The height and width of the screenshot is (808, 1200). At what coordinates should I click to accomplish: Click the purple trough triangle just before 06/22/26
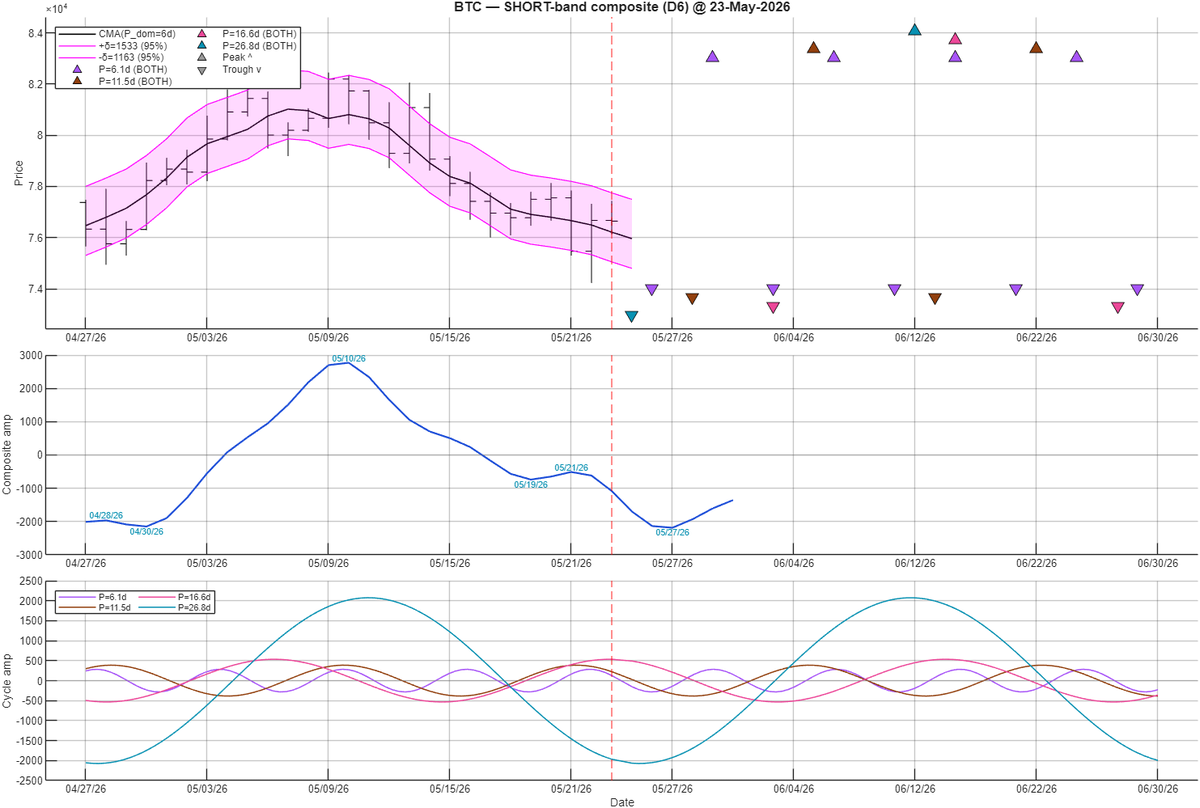tap(1015, 289)
